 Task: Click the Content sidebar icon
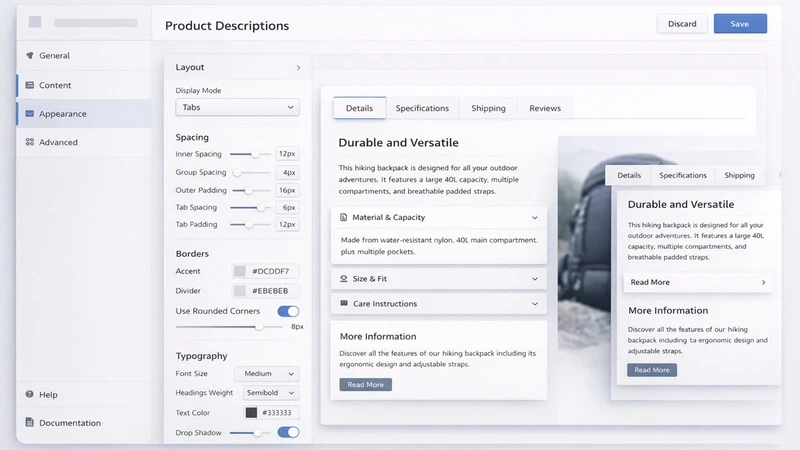[30, 85]
